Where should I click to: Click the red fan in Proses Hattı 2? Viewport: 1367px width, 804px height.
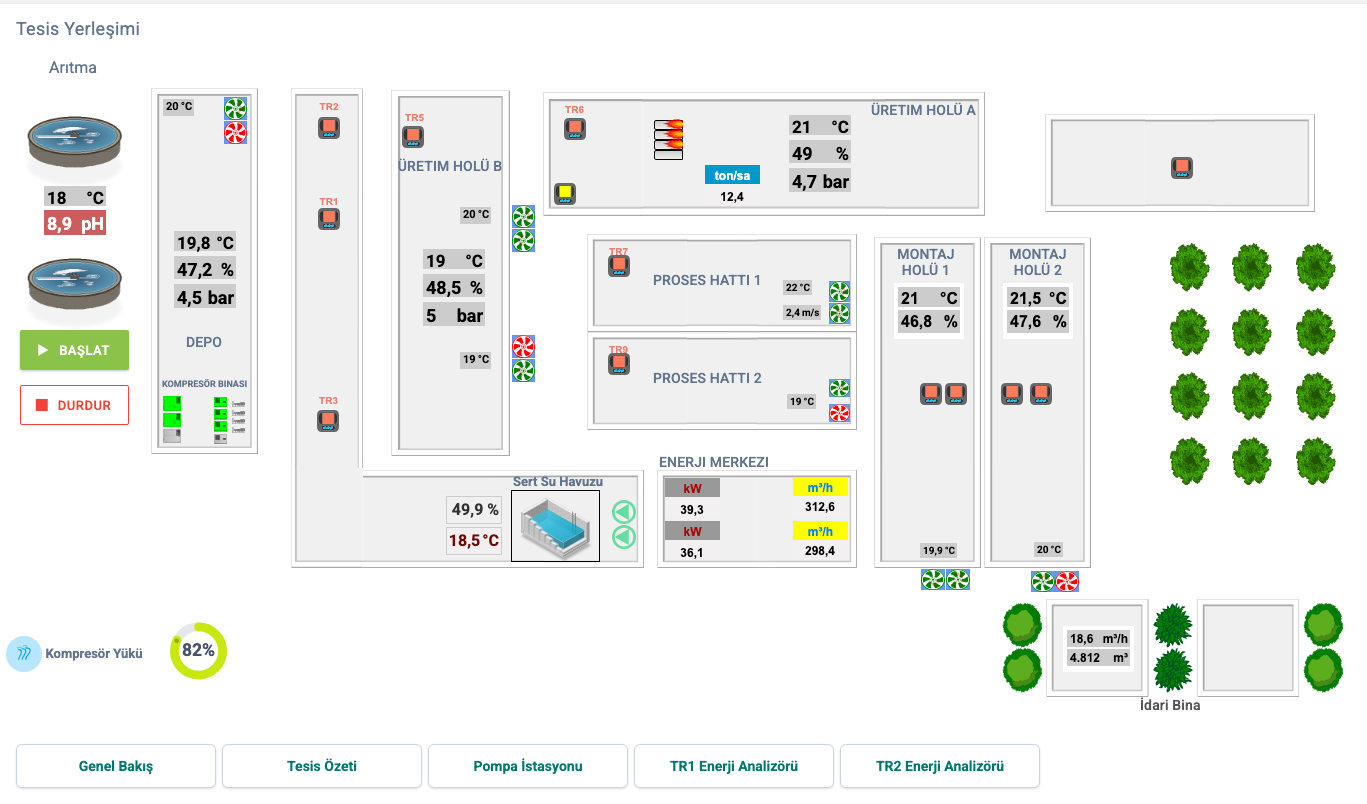point(840,412)
